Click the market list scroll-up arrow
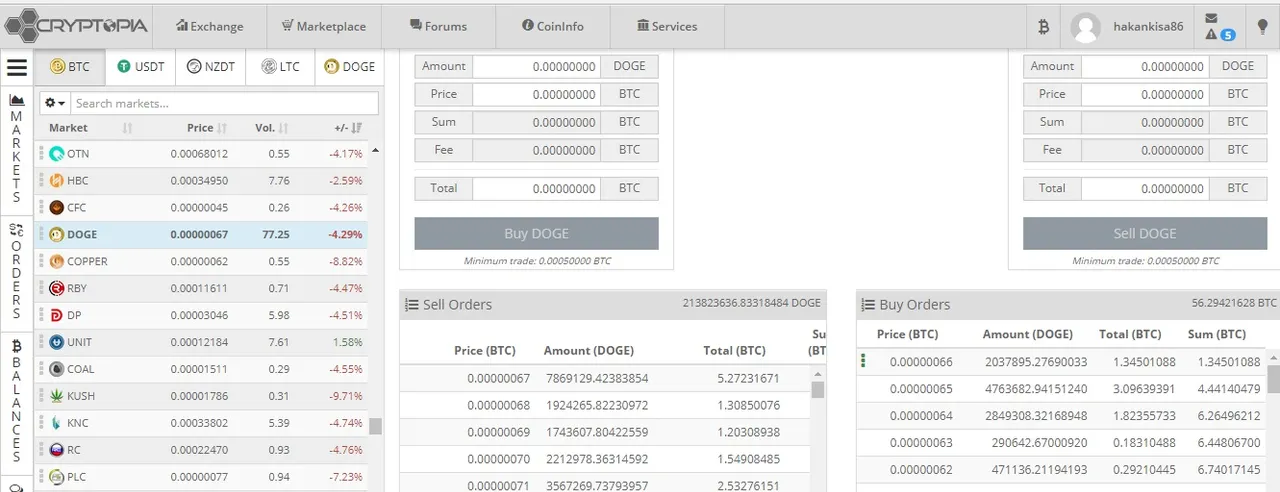The height and width of the screenshot is (492, 1280). [x=375, y=150]
